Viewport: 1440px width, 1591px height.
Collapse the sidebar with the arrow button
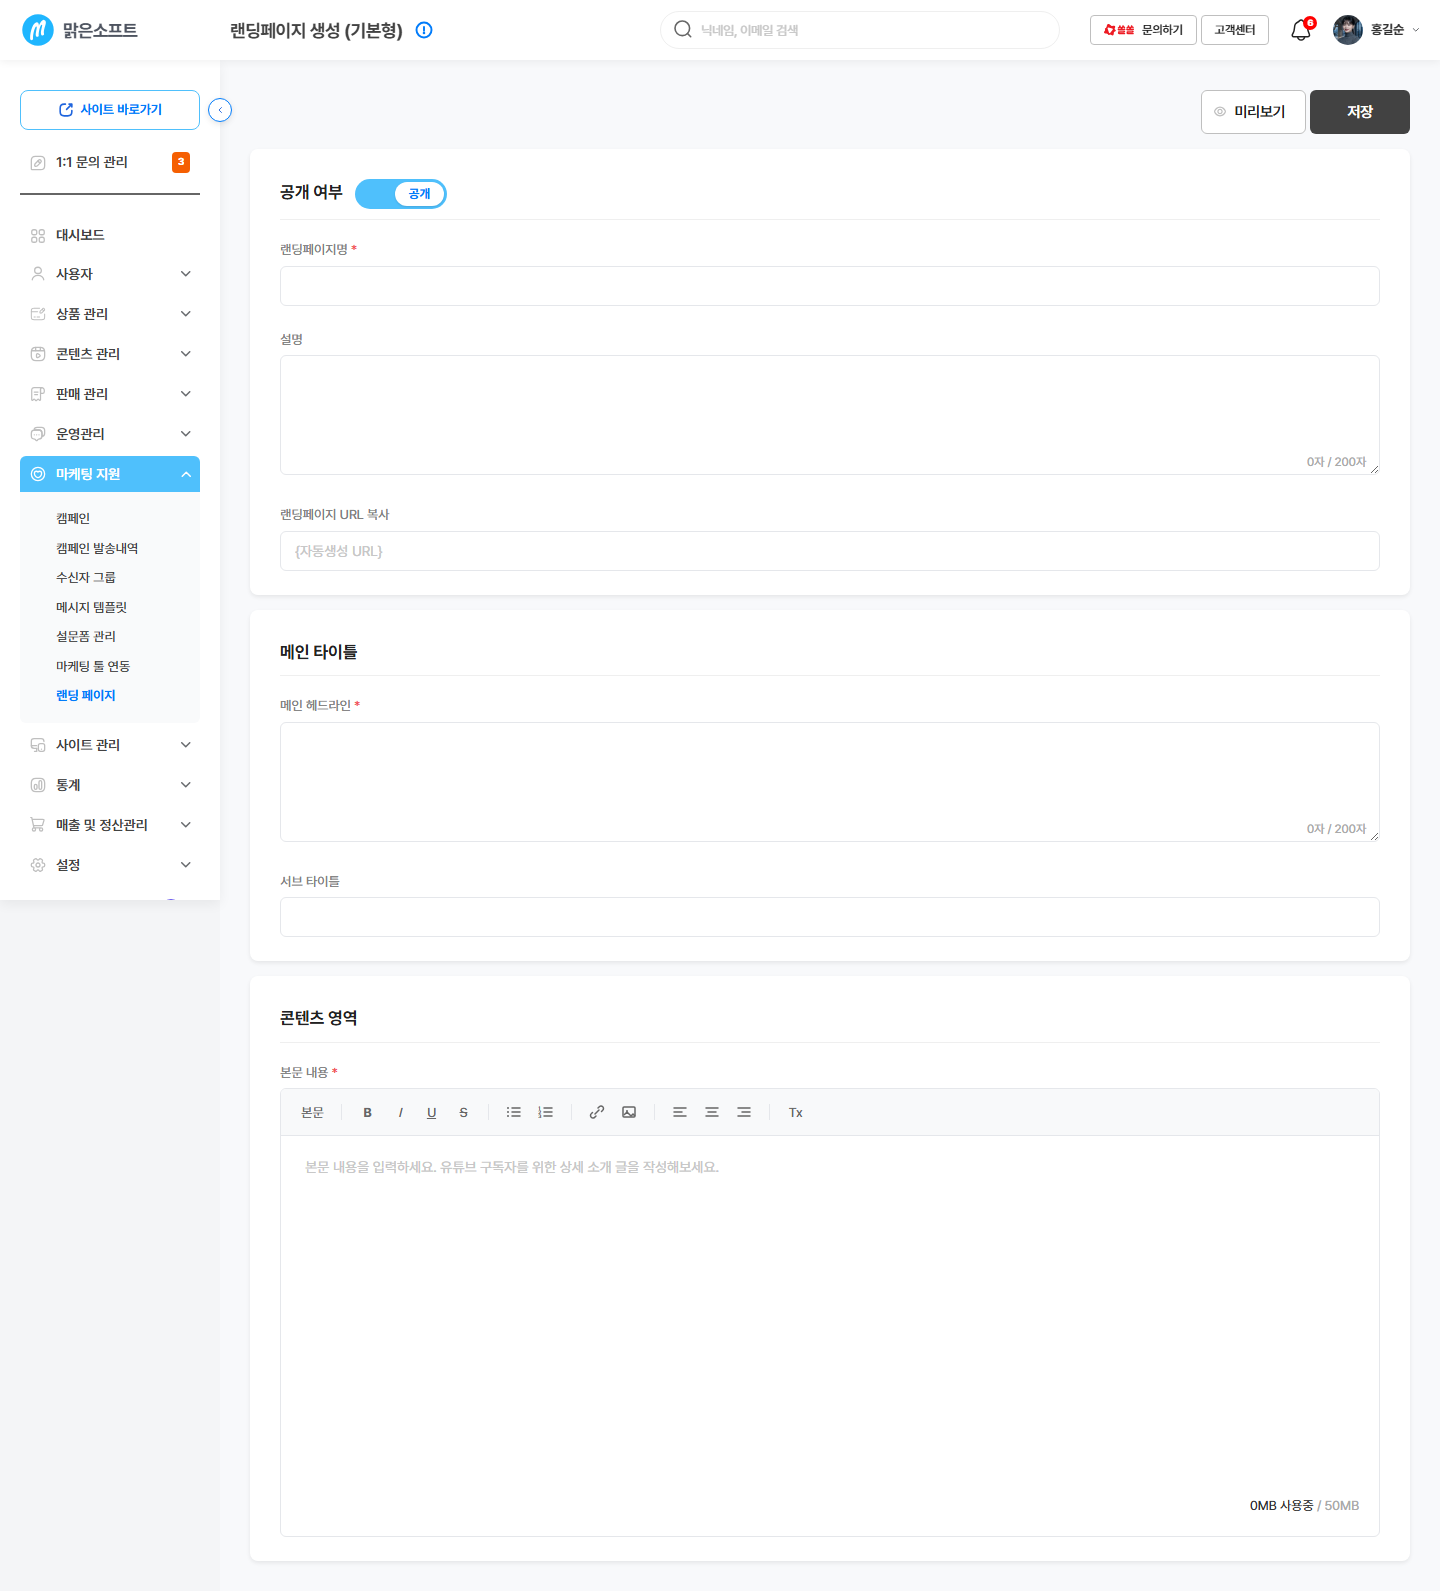(220, 110)
